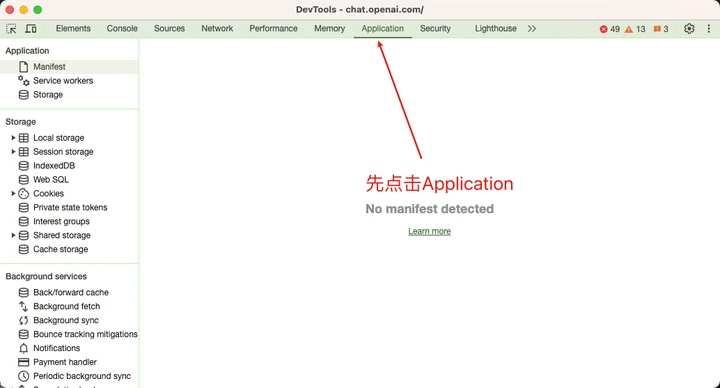Expand the Shared storage tree node
720x388 pixels.
[x=13, y=235]
